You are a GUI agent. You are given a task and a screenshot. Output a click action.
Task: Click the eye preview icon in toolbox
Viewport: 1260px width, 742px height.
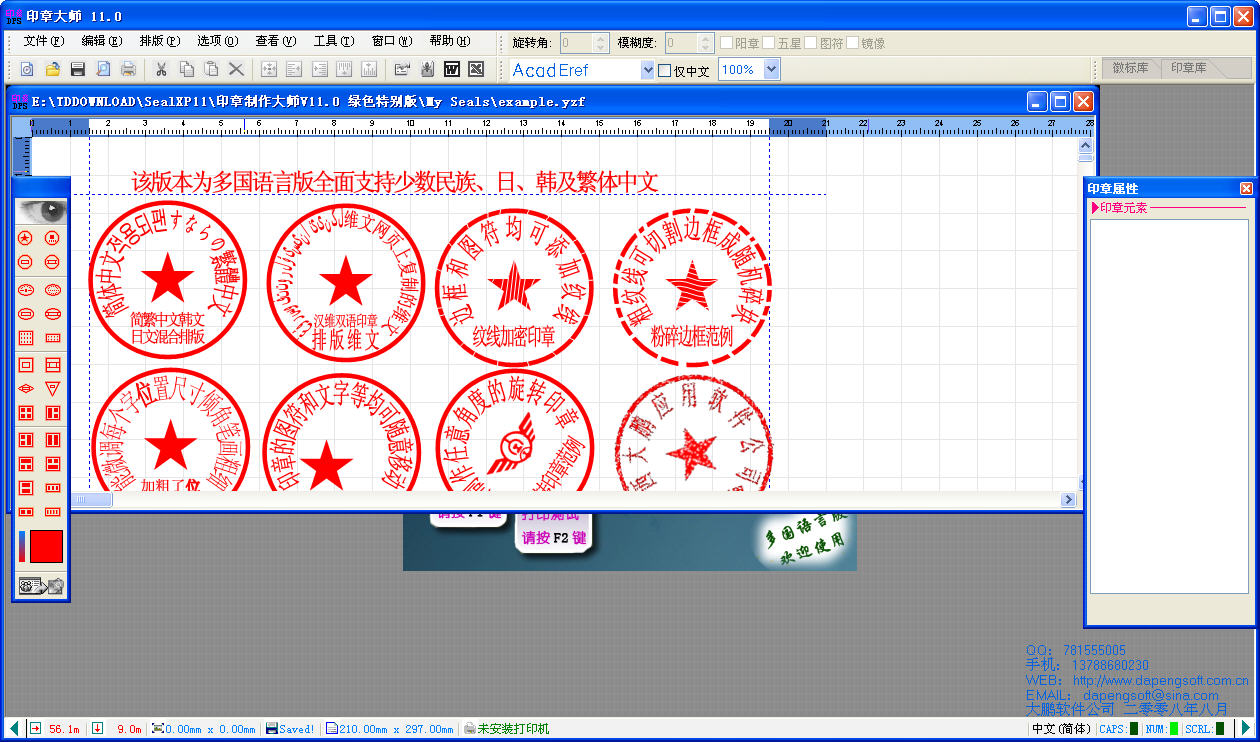click(x=40, y=211)
